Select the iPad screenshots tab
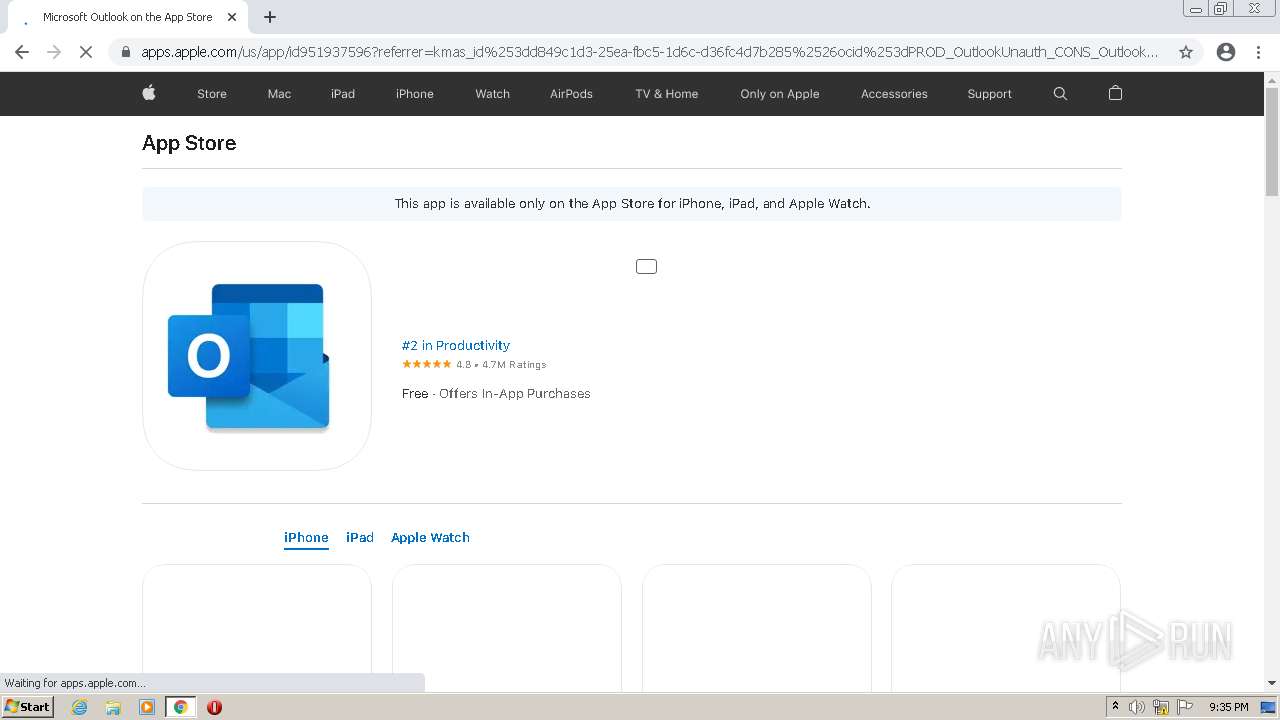Image resolution: width=1280 pixels, height=720 pixels. tap(360, 537)
